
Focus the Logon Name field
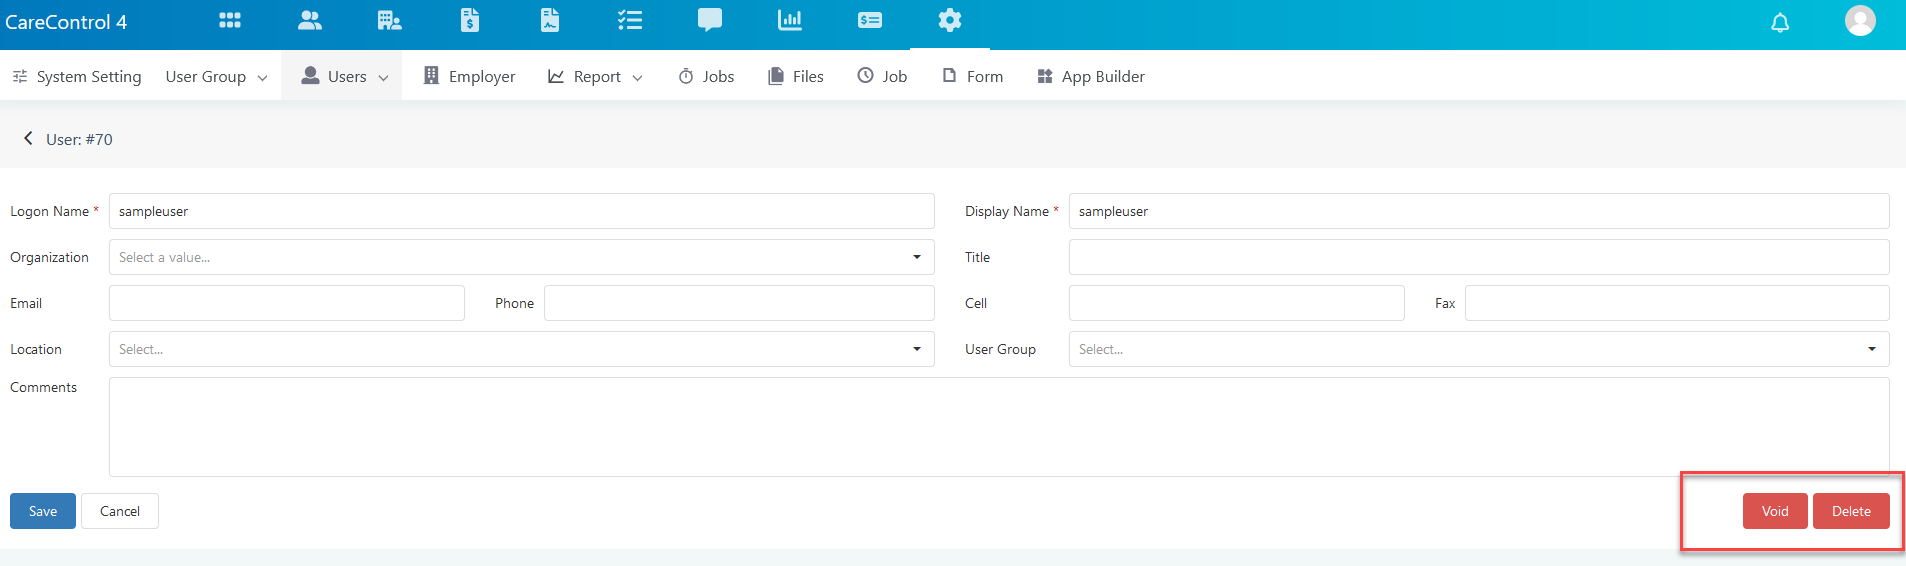click(x=521, y=211)
